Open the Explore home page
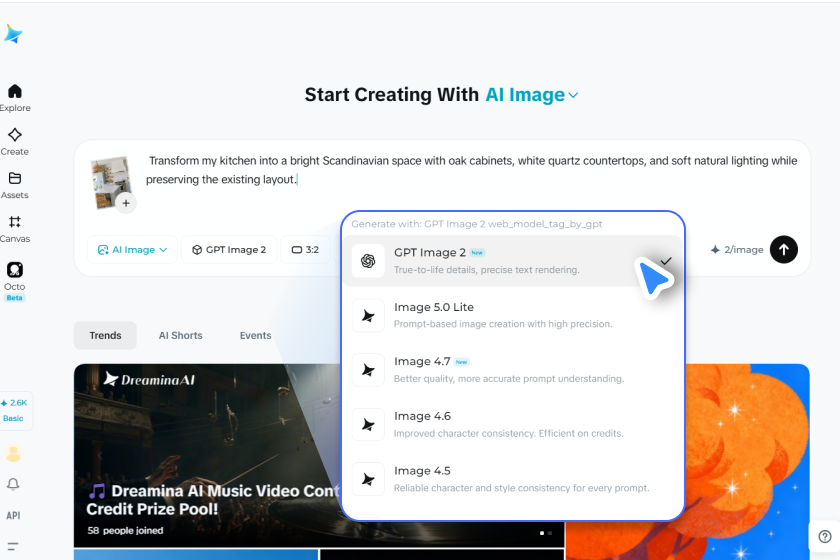 click(x=15, y=98)
